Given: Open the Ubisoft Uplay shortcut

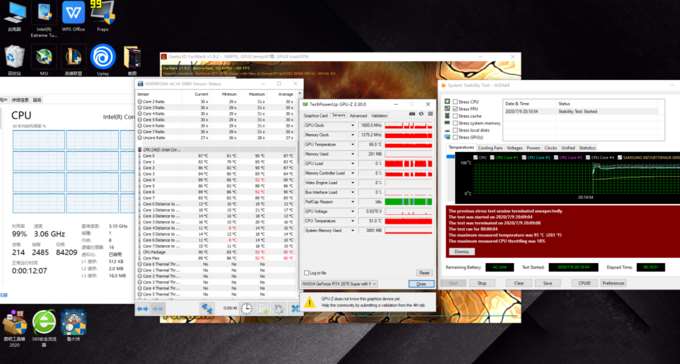Looking at the screenshot, I should coord(103,59).
